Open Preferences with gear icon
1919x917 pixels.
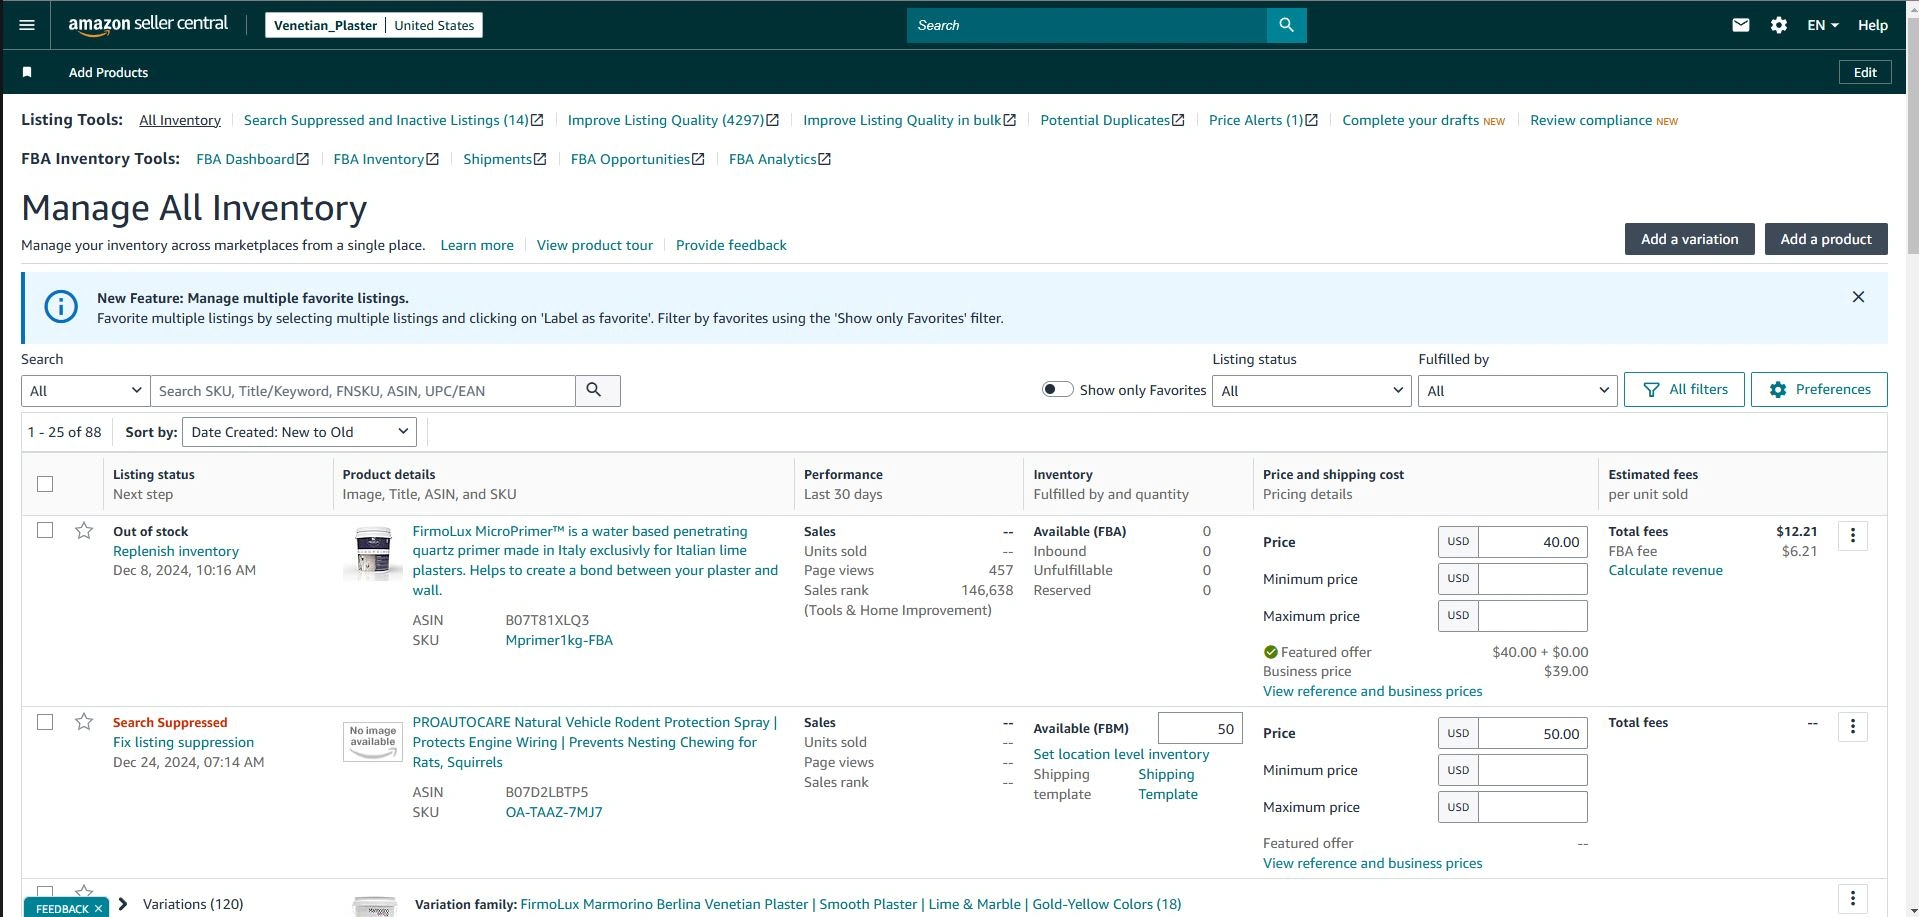coord(1819,389)
